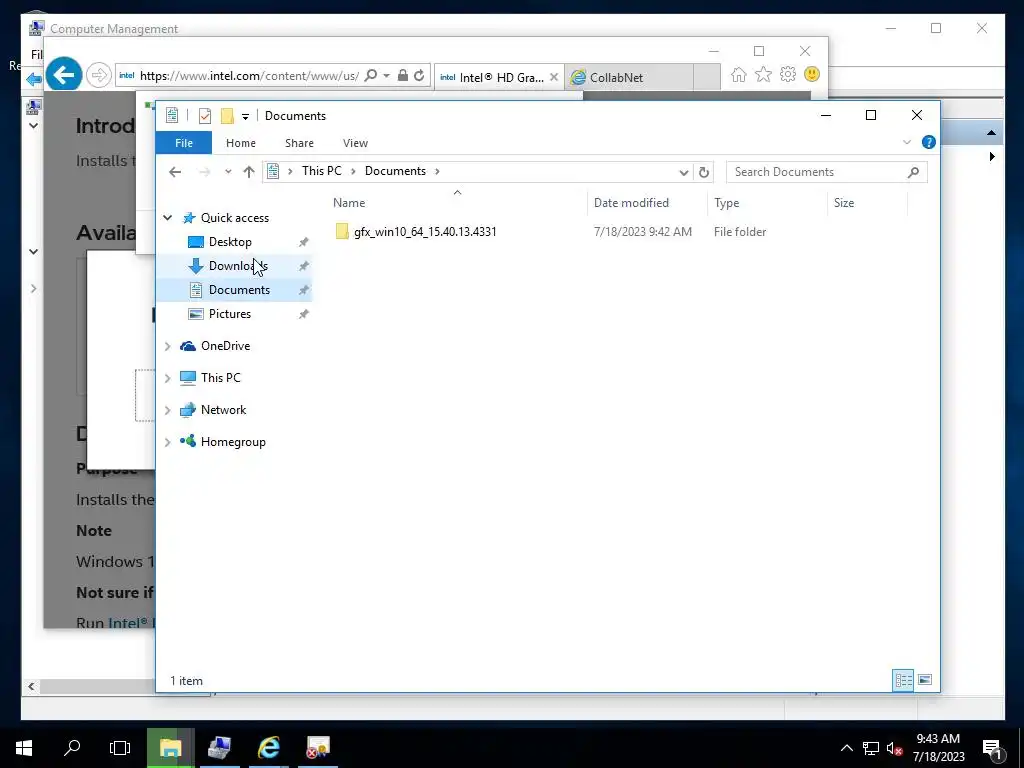Open Task View on taskbar
The height and width of the screenshot is (768, 1024).
click(x=120, y=748)
